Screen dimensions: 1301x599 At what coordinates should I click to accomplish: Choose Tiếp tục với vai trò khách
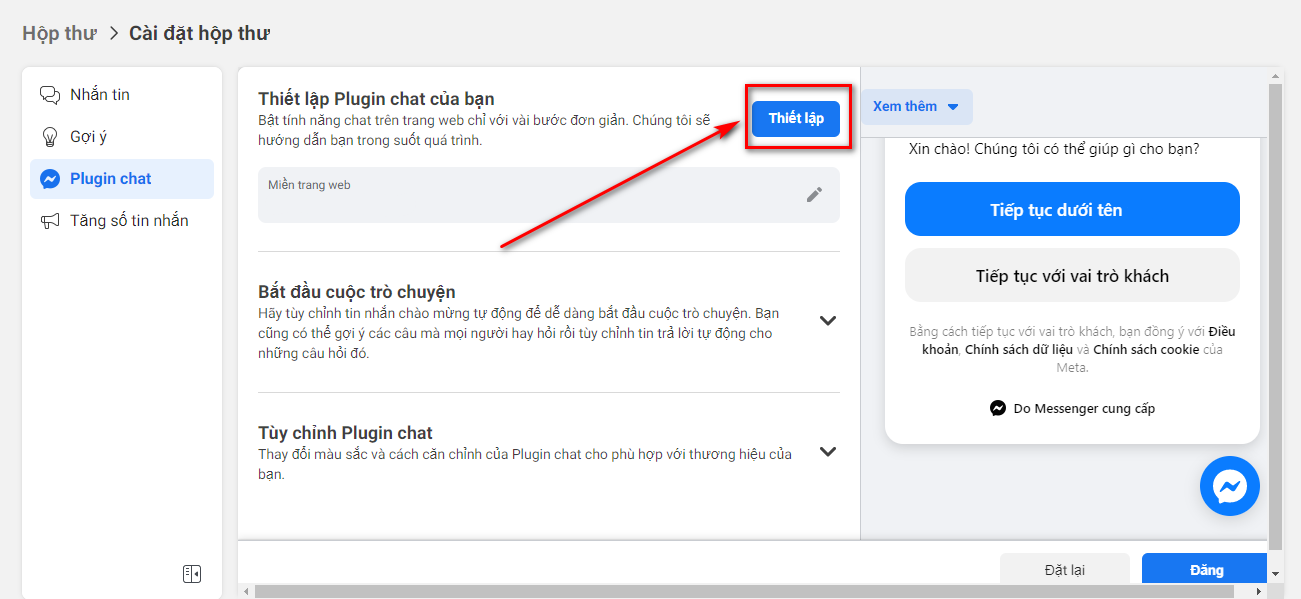[1071, 276]
